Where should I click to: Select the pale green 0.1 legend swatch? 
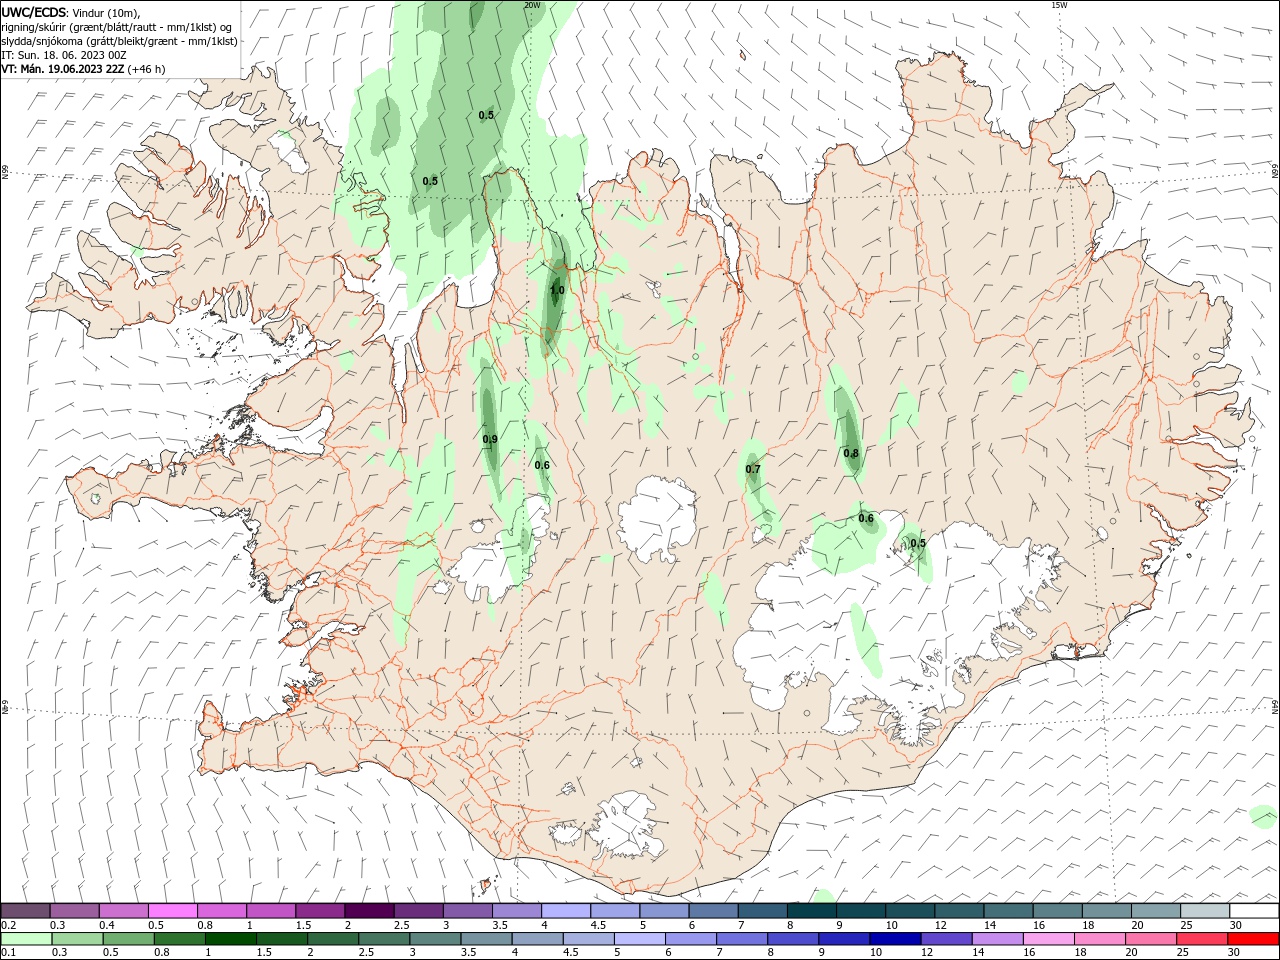click(26, 939)
